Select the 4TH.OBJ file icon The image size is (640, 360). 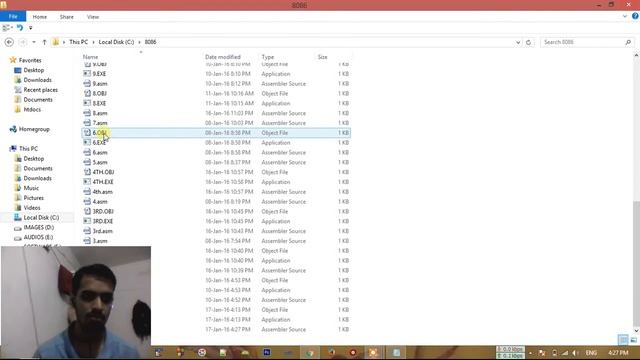[x=87, y=172]
